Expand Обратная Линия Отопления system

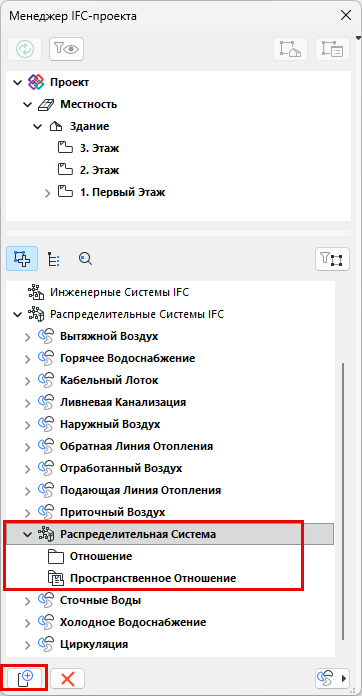(28, 447)
